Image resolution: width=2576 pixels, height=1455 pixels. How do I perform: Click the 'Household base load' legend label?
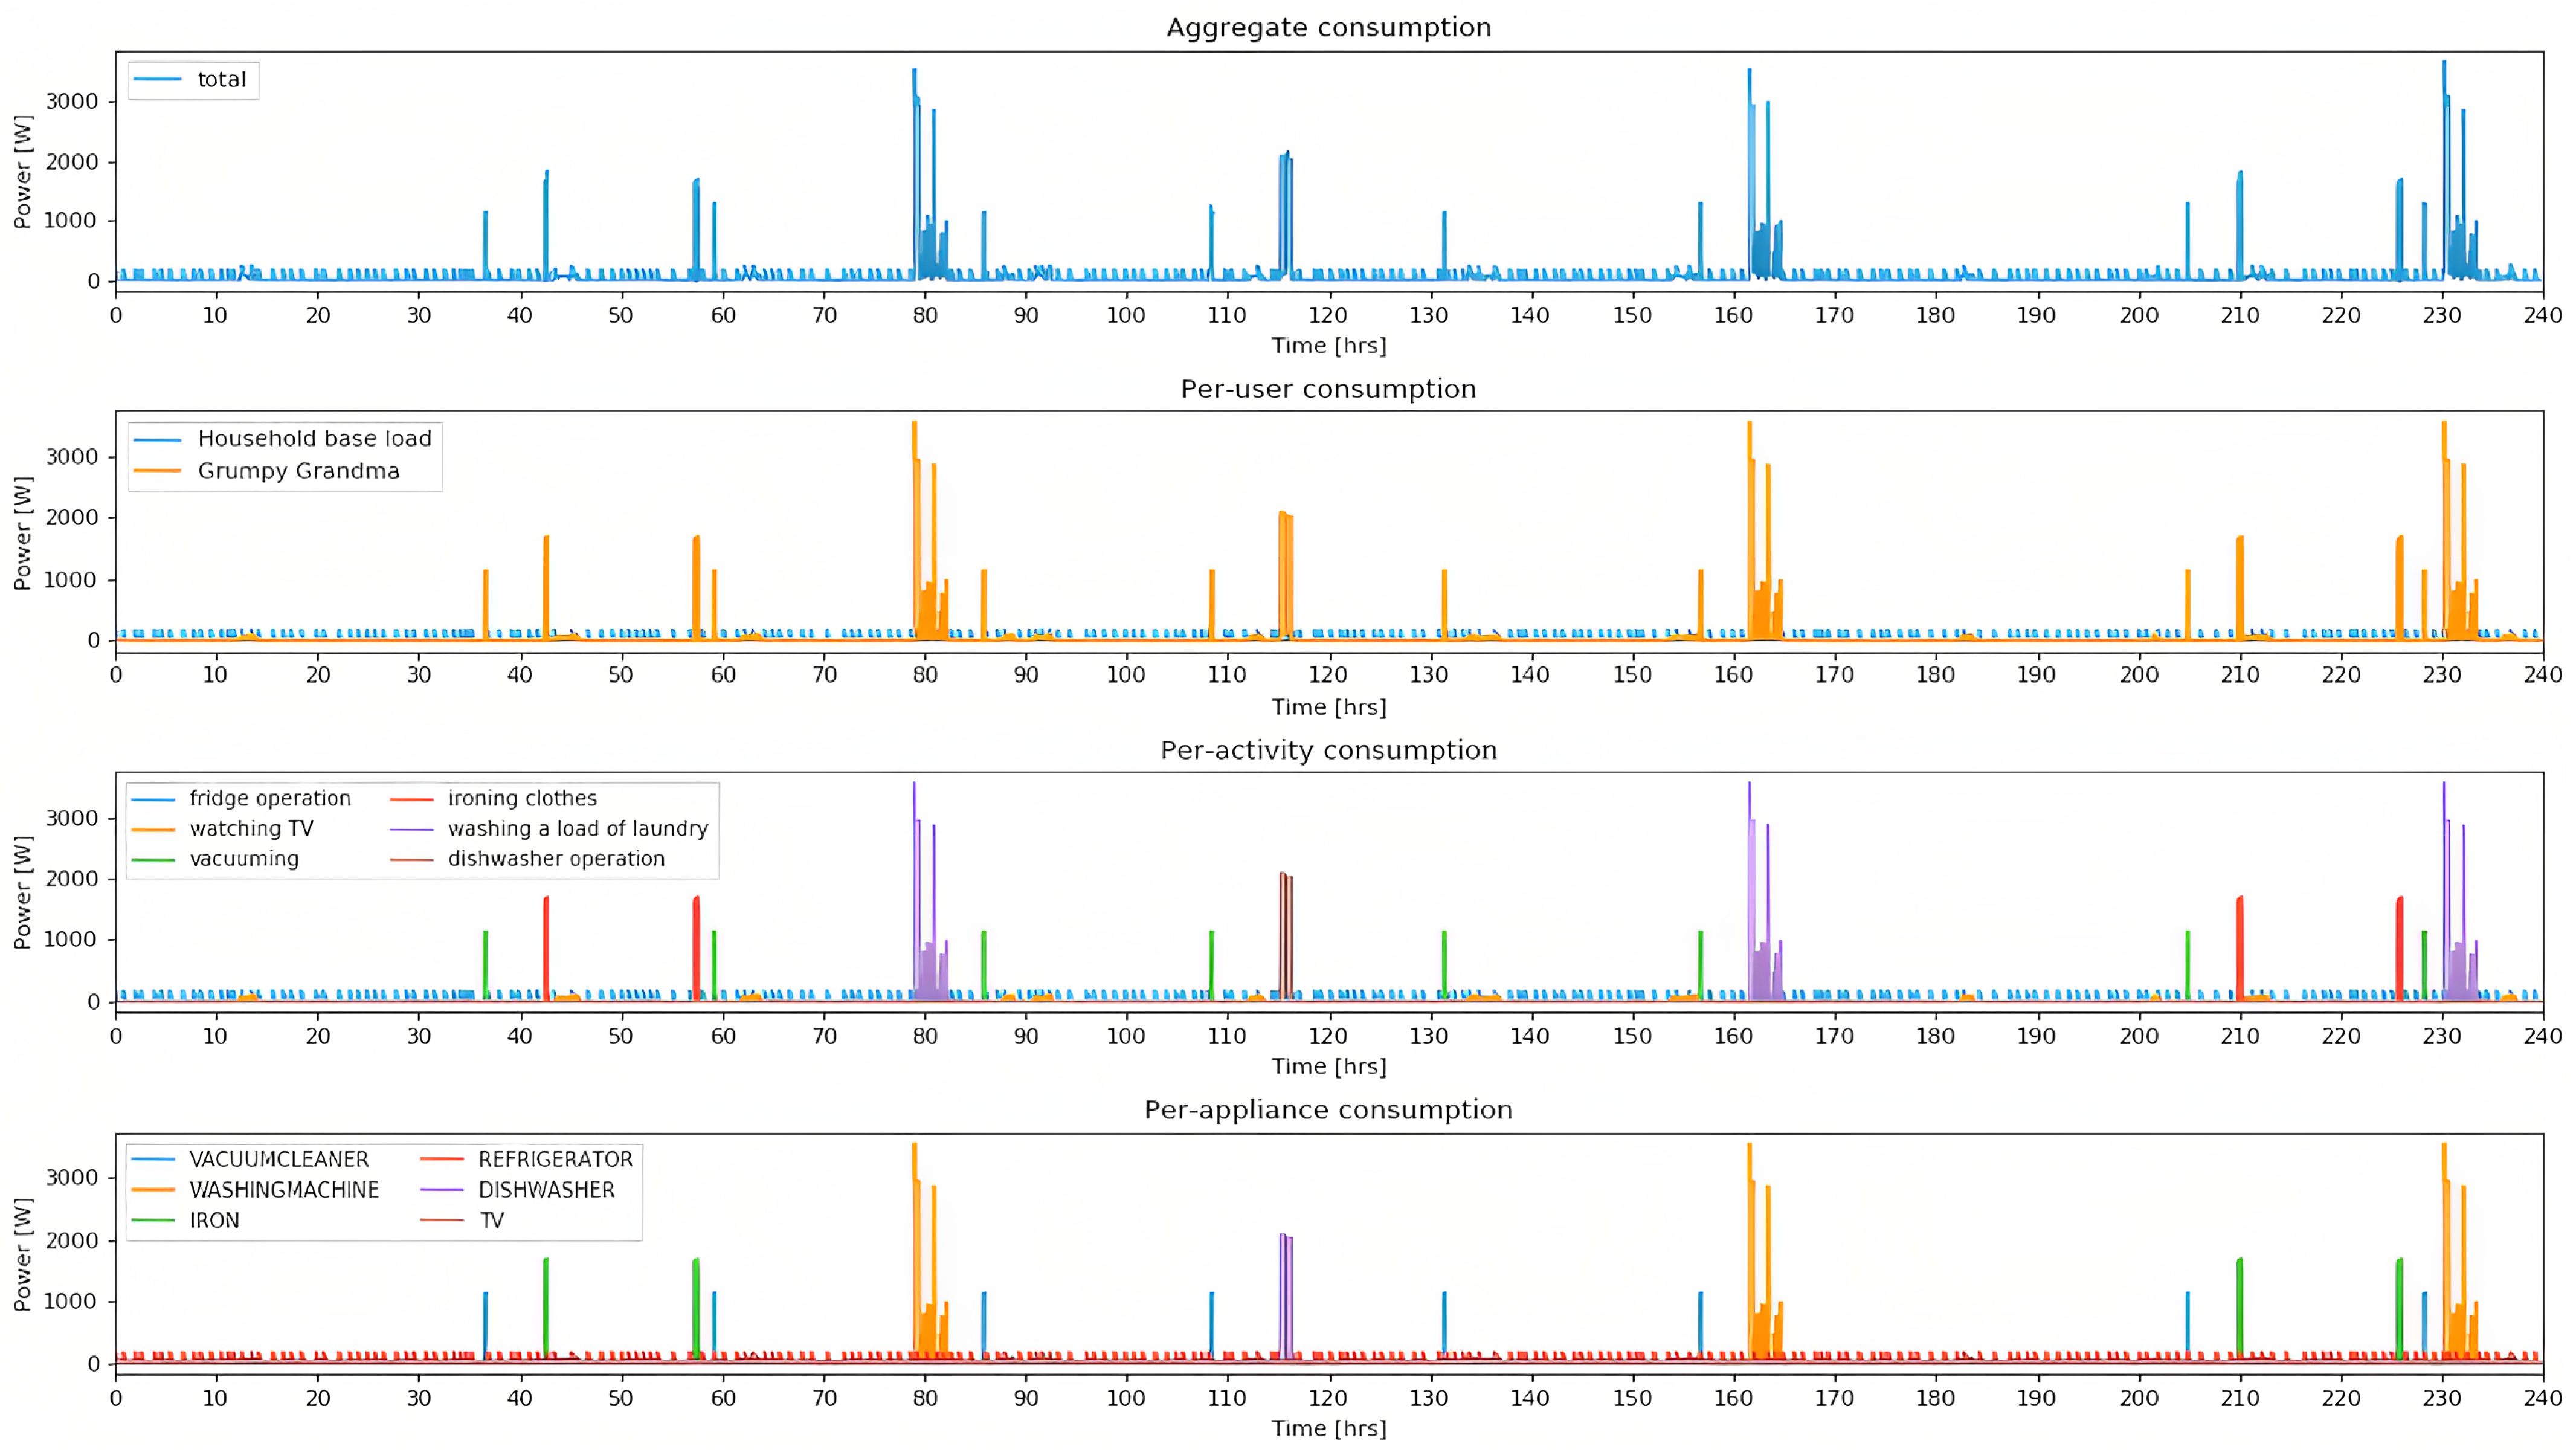pos(314,438)
